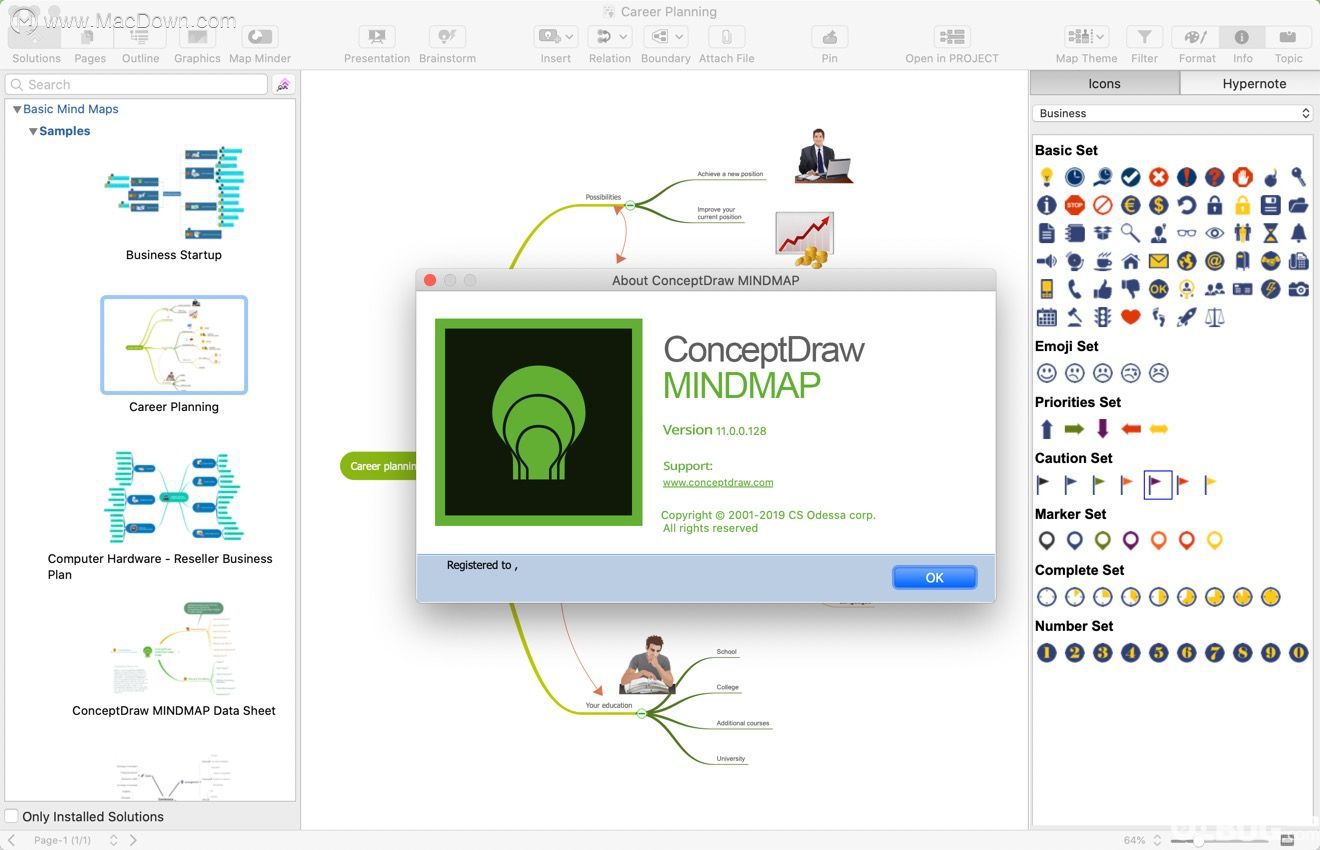Select the thumbs up icon in Basic Set

coord(1103,289)
